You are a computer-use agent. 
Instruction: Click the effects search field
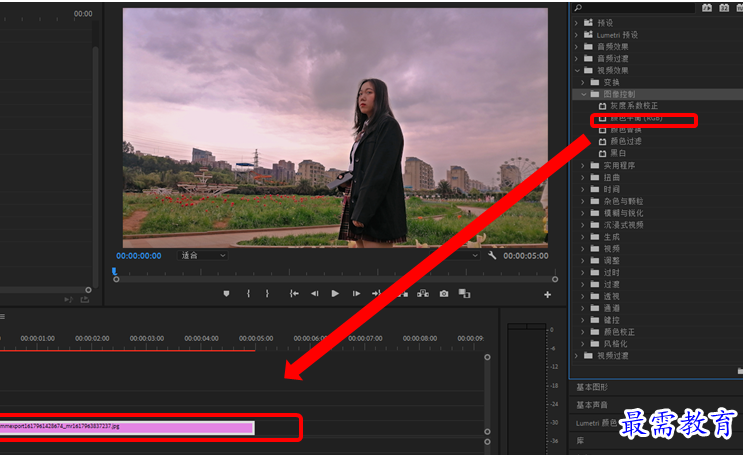coord(635,8)
